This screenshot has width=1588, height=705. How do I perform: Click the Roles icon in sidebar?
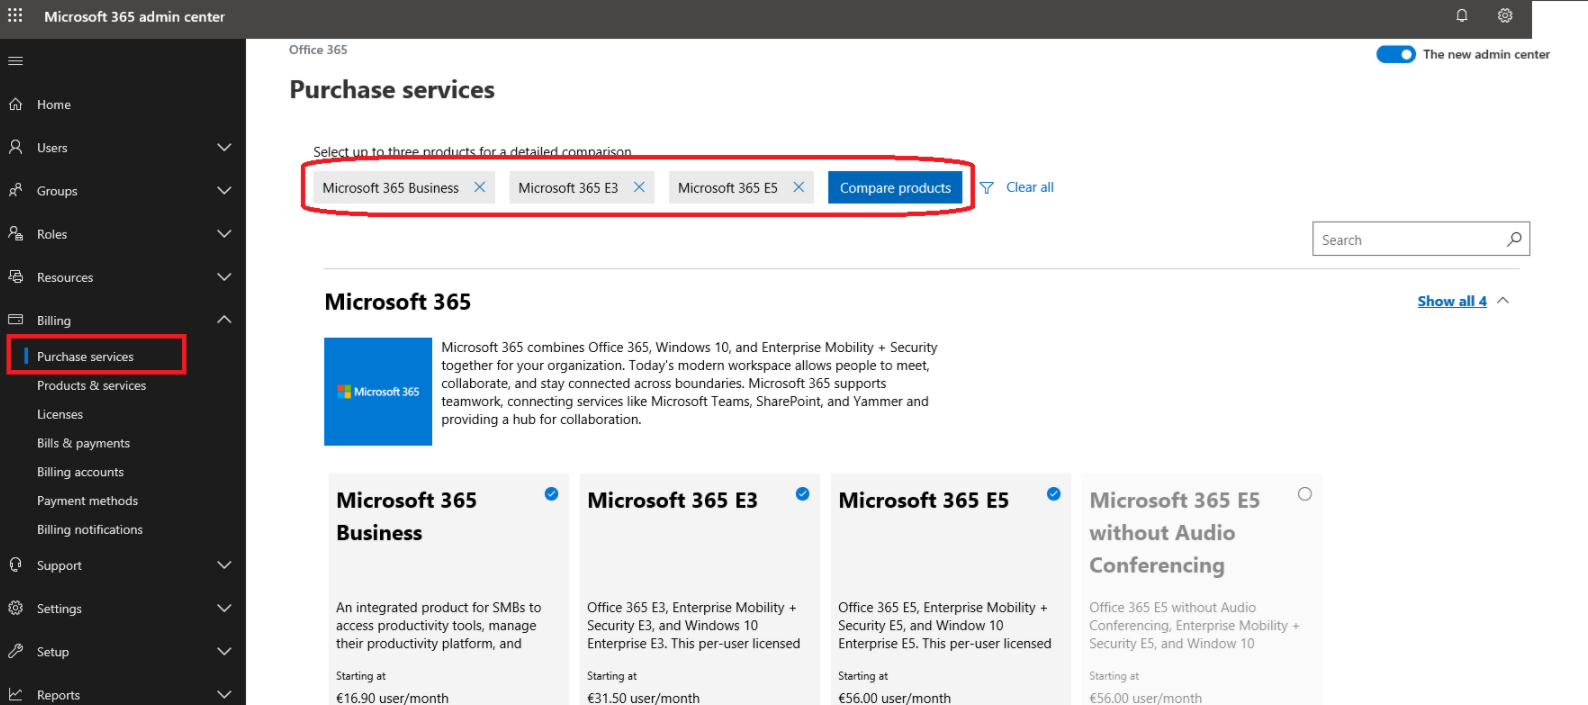(x=15, y=233)
